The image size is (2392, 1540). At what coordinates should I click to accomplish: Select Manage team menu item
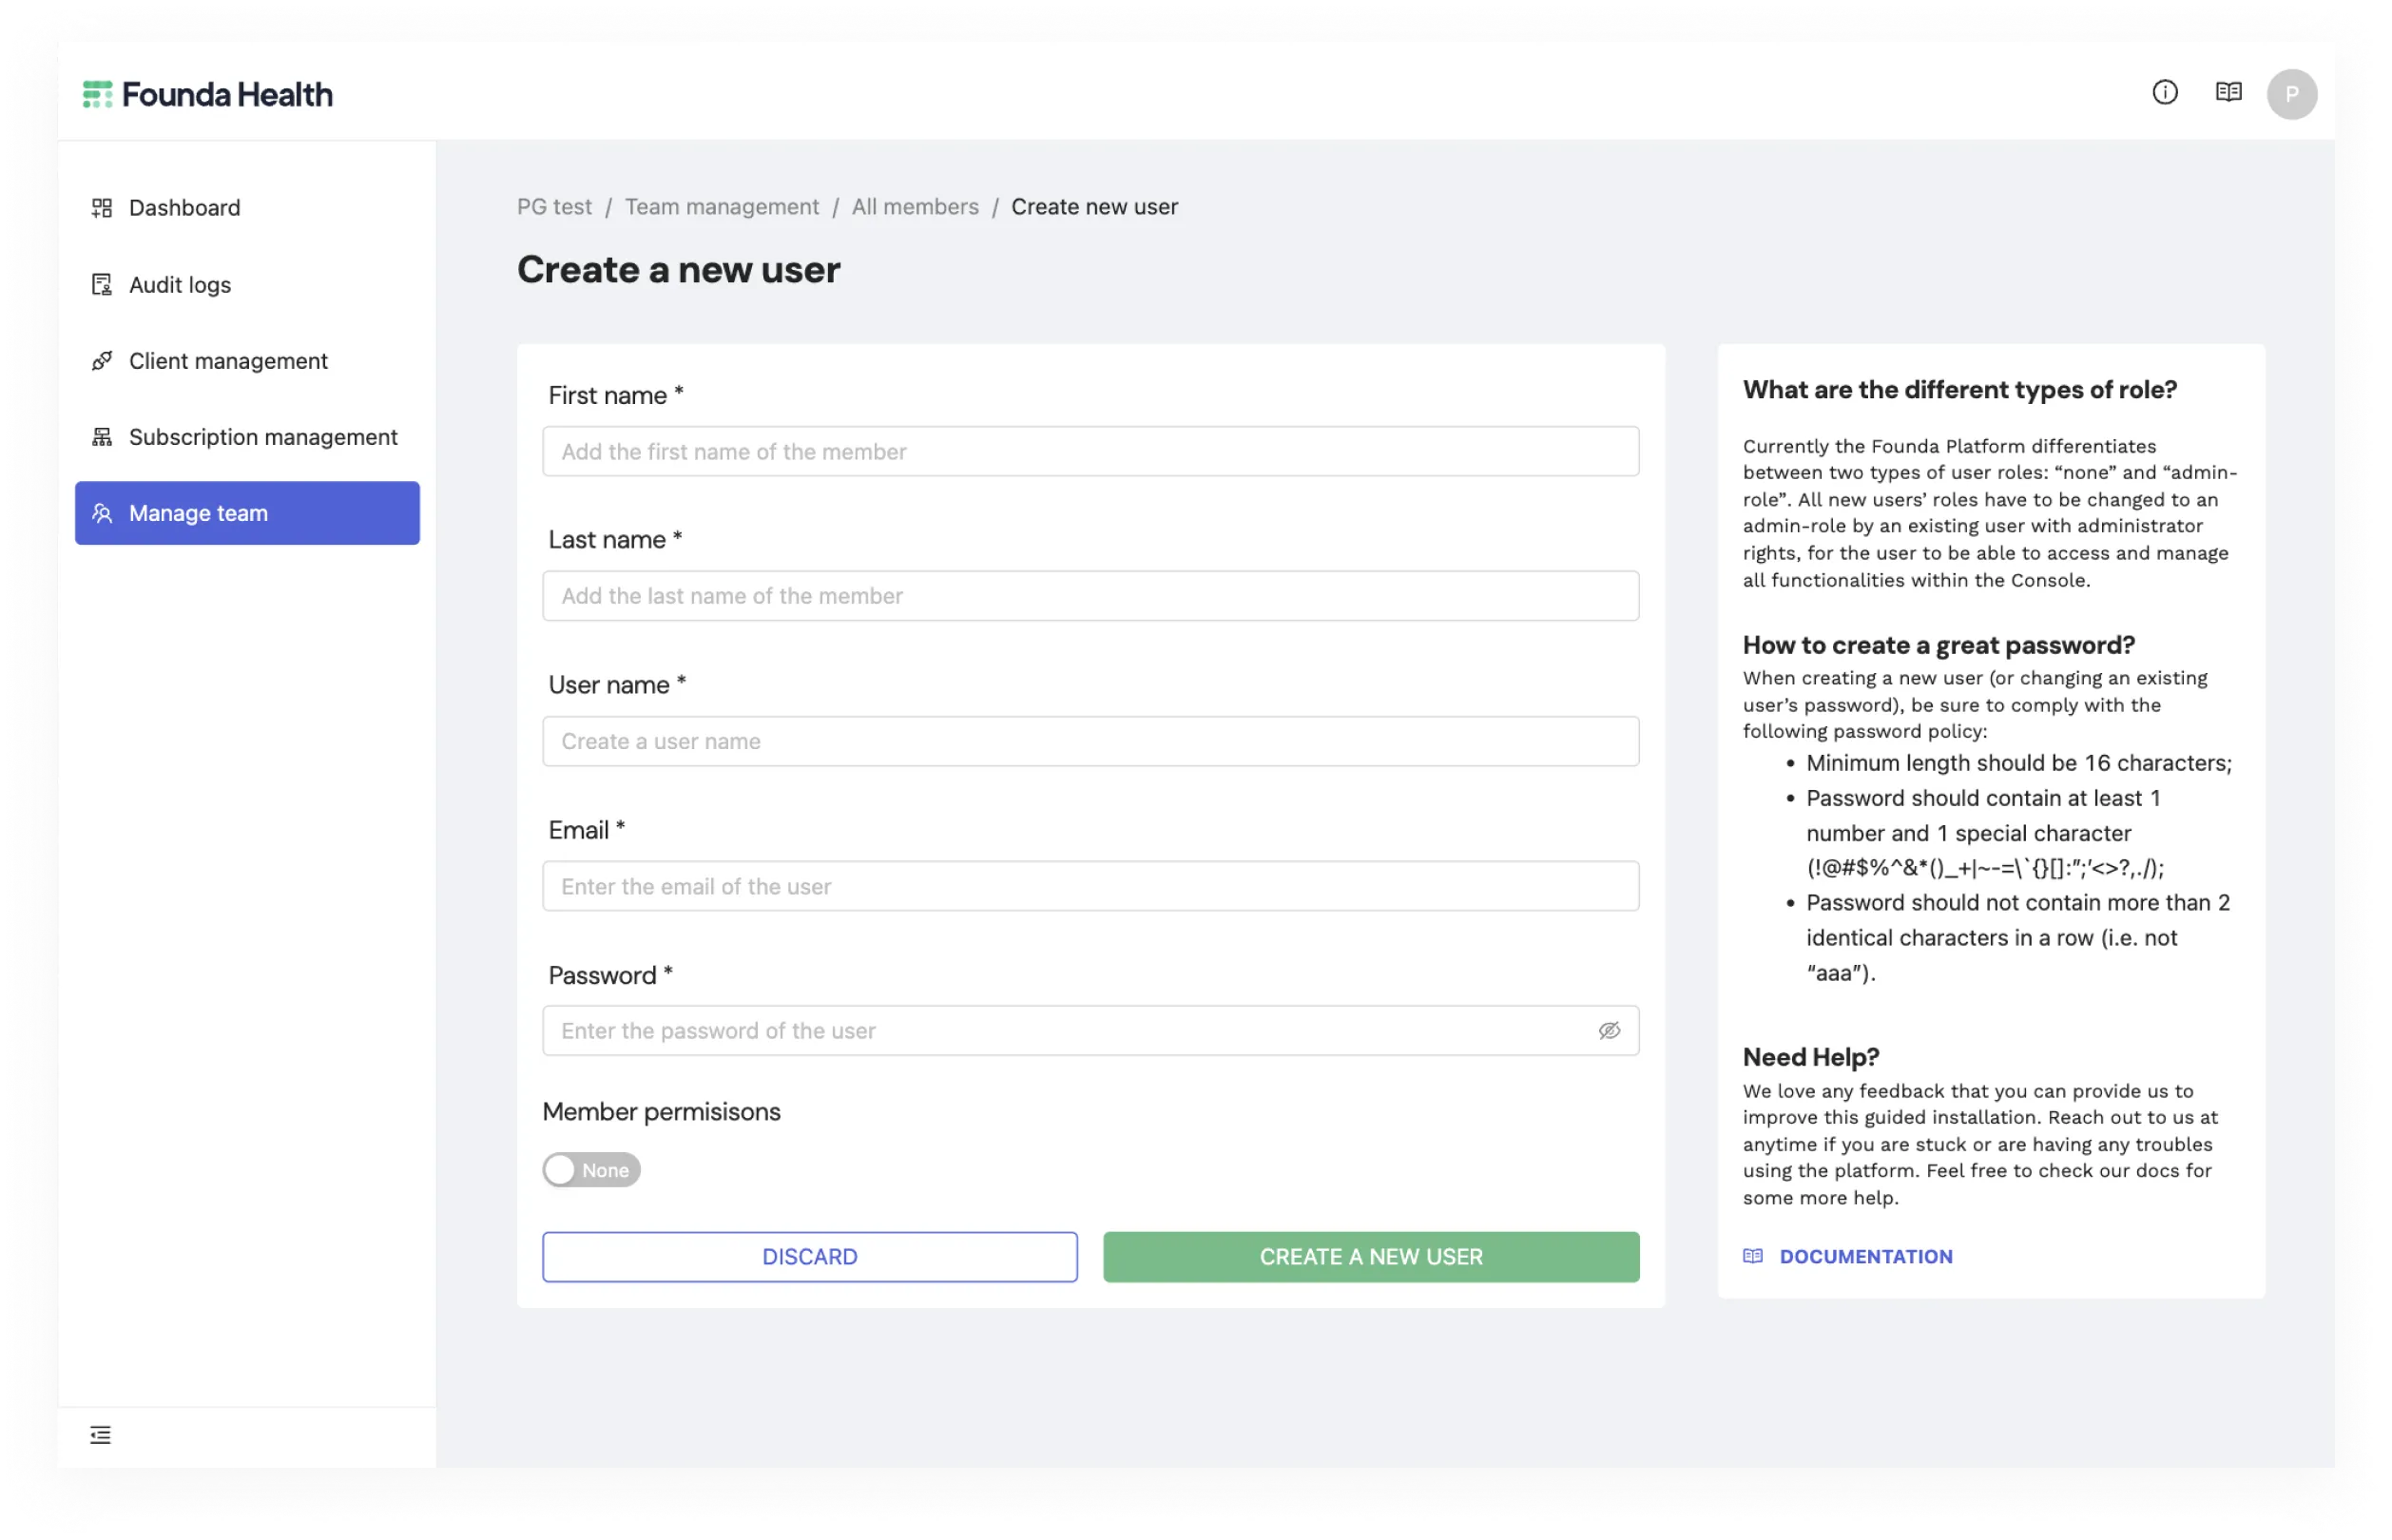pos(247,514)
